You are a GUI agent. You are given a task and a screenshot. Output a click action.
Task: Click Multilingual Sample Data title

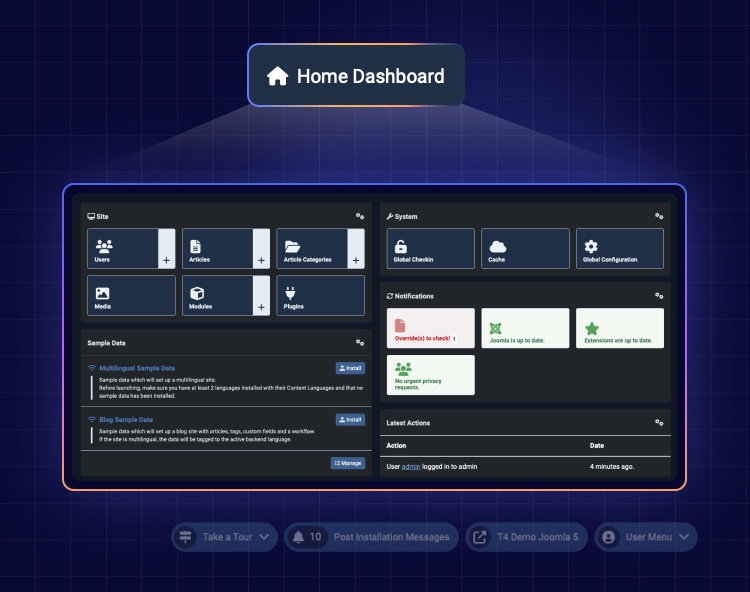[137, 368]
